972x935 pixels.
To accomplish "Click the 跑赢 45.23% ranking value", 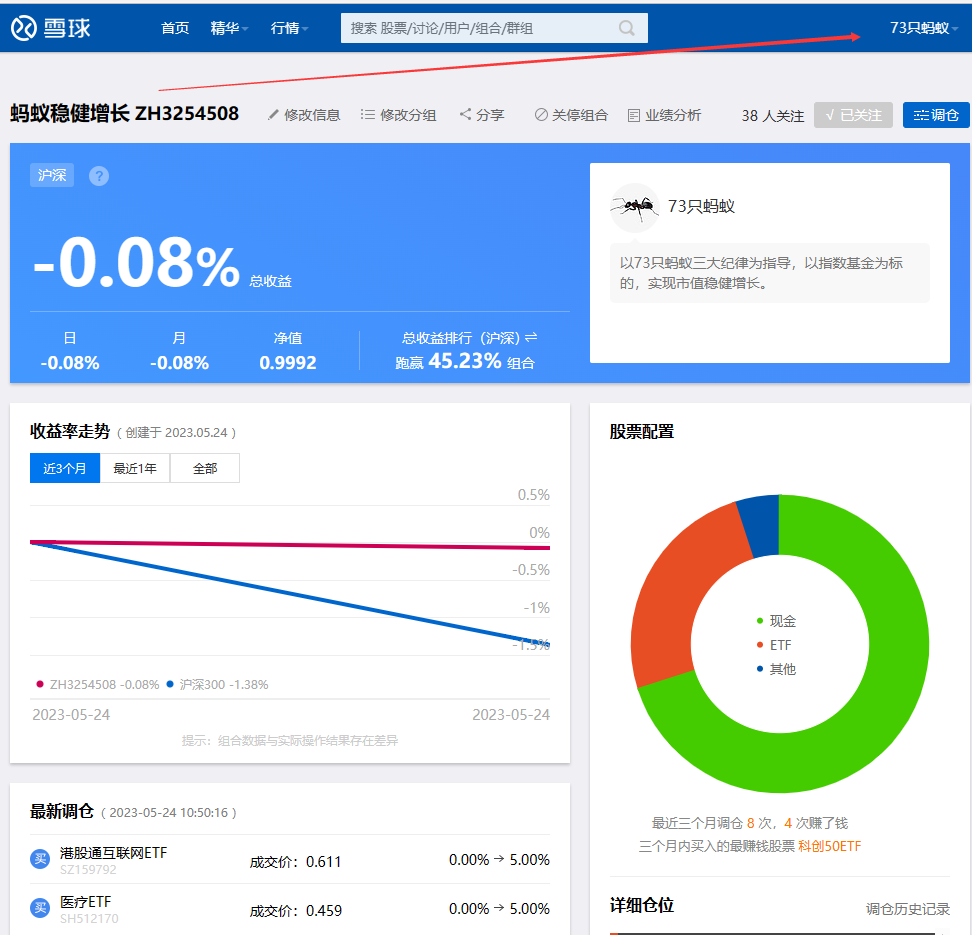I will pos(465,361).
